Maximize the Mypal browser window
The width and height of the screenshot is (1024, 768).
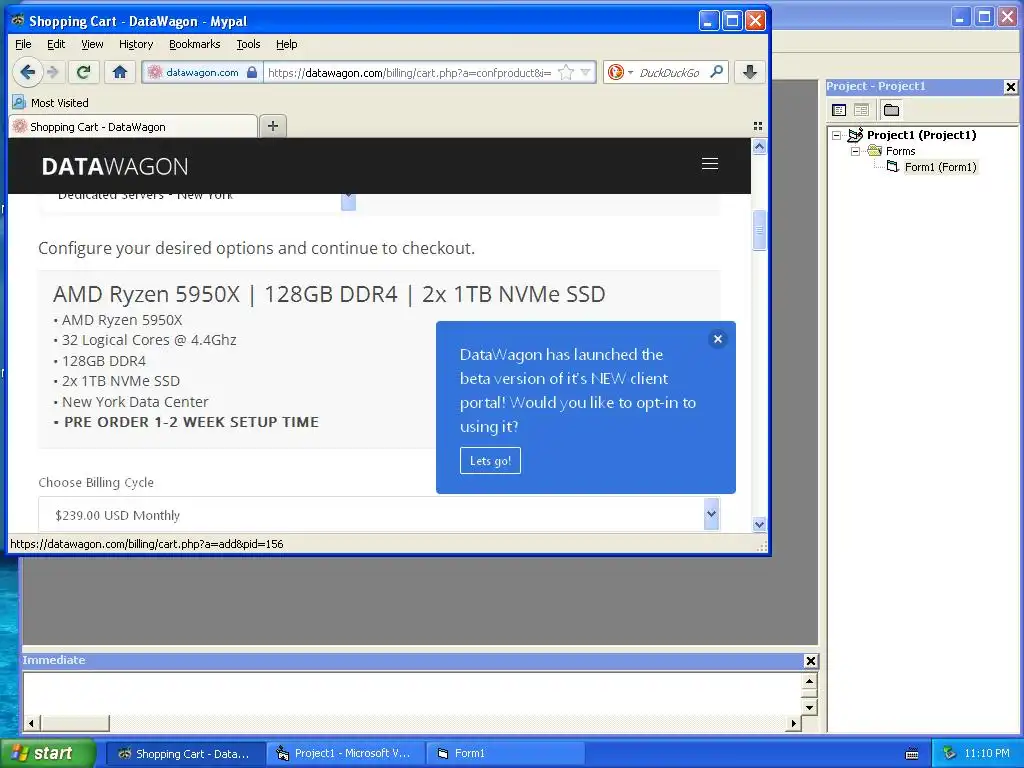click(x=732, y=21)
